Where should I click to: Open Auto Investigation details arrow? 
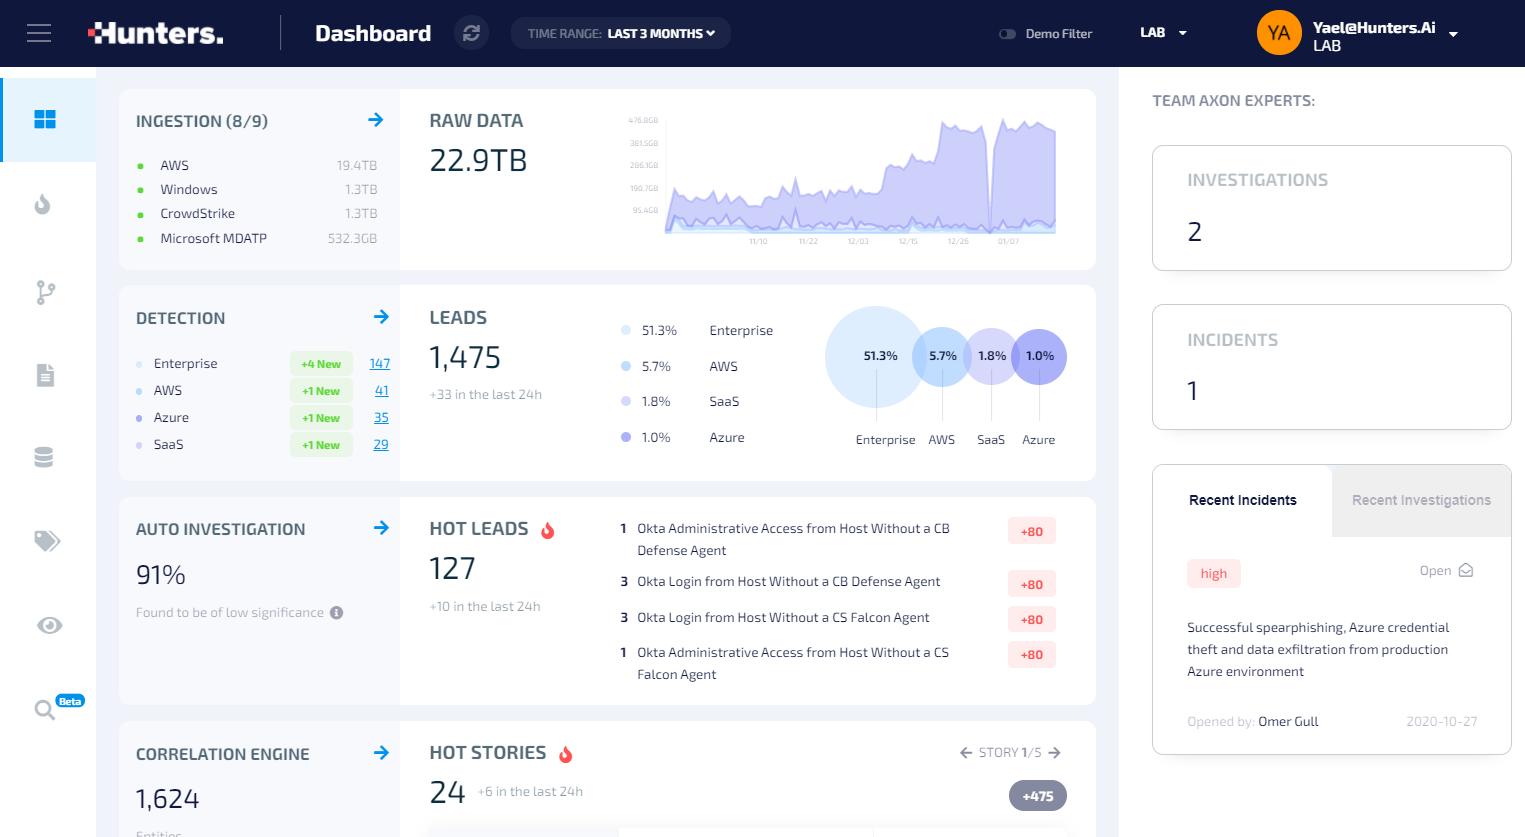[381, 528]
